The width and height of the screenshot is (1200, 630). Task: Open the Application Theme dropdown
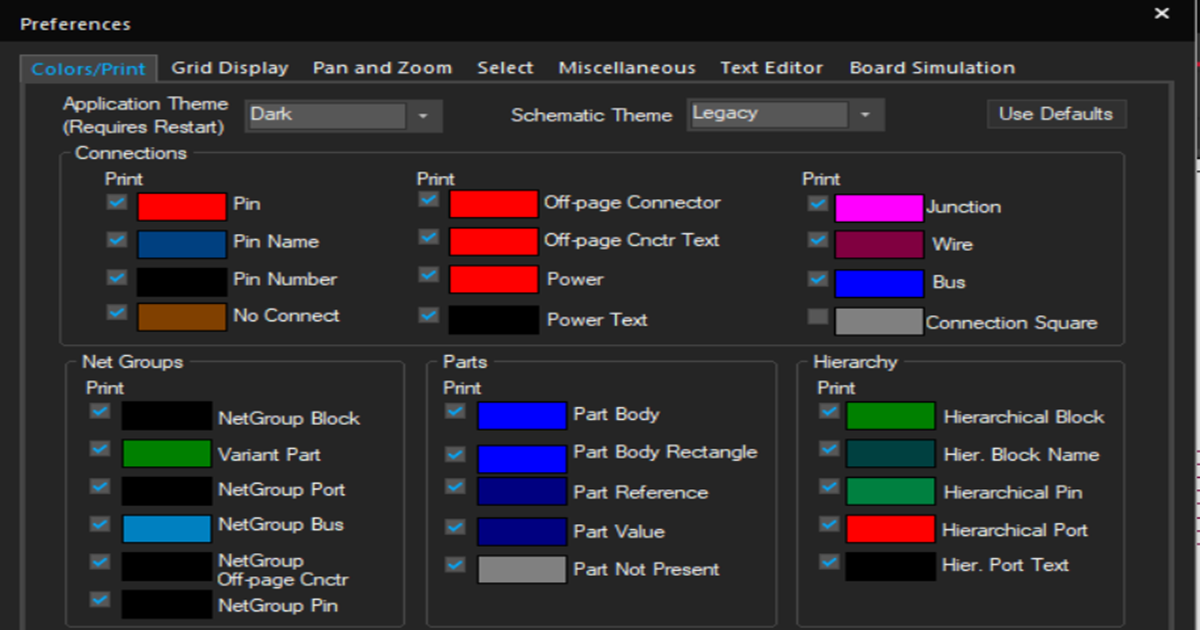coord(425,115)
